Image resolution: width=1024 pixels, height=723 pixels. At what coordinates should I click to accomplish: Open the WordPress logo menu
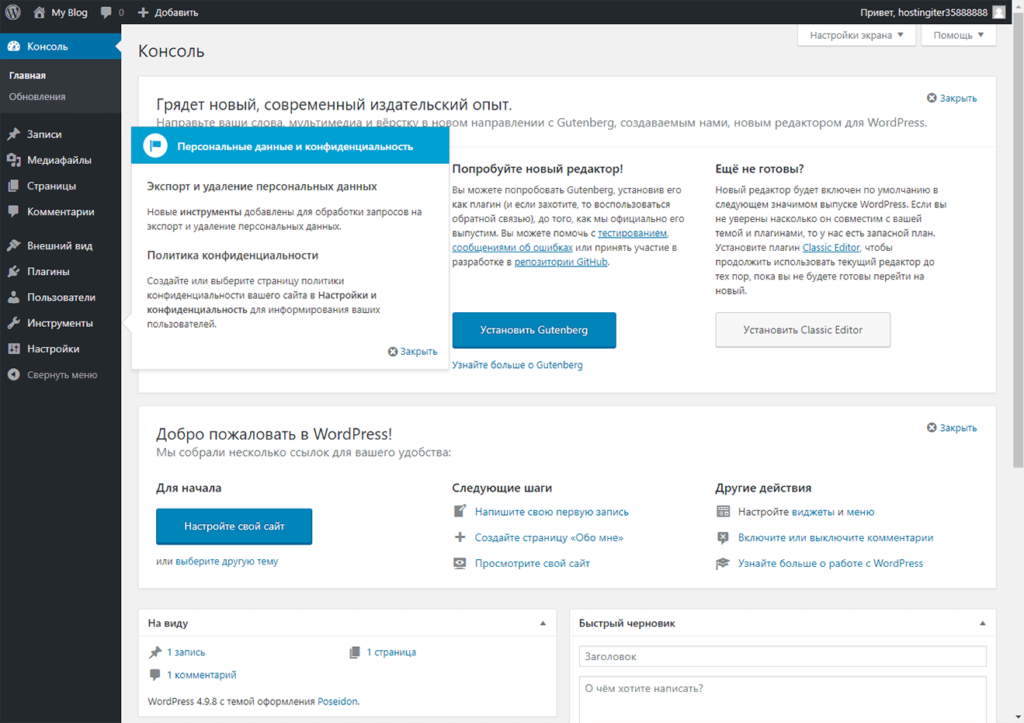coord(13,12)
